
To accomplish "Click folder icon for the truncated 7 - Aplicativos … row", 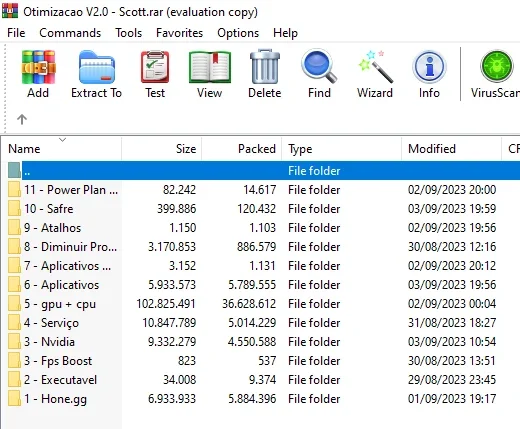I will tap(14, 266).
